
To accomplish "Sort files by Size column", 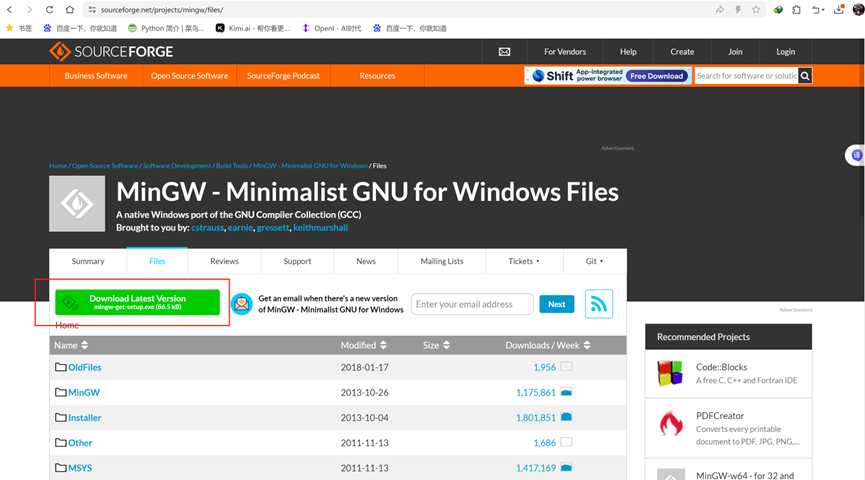I will click(x=436, y=345).
